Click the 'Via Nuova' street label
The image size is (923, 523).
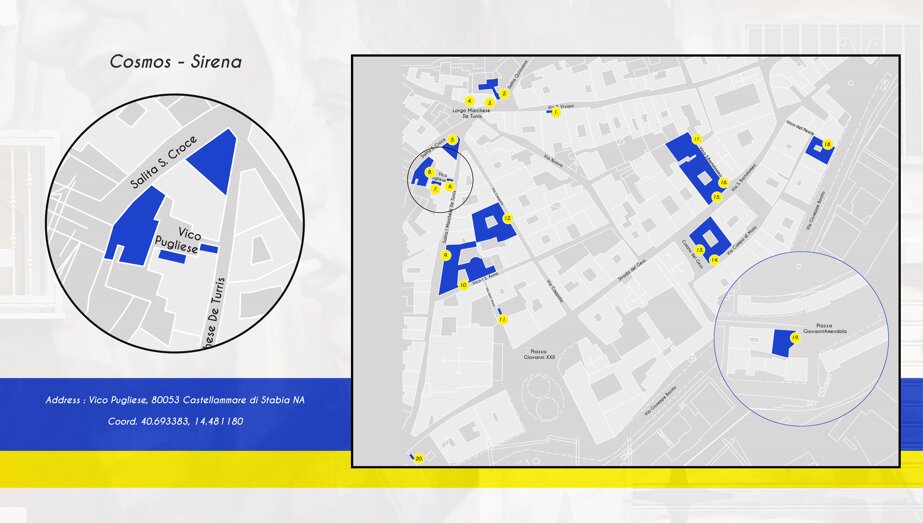553,163
